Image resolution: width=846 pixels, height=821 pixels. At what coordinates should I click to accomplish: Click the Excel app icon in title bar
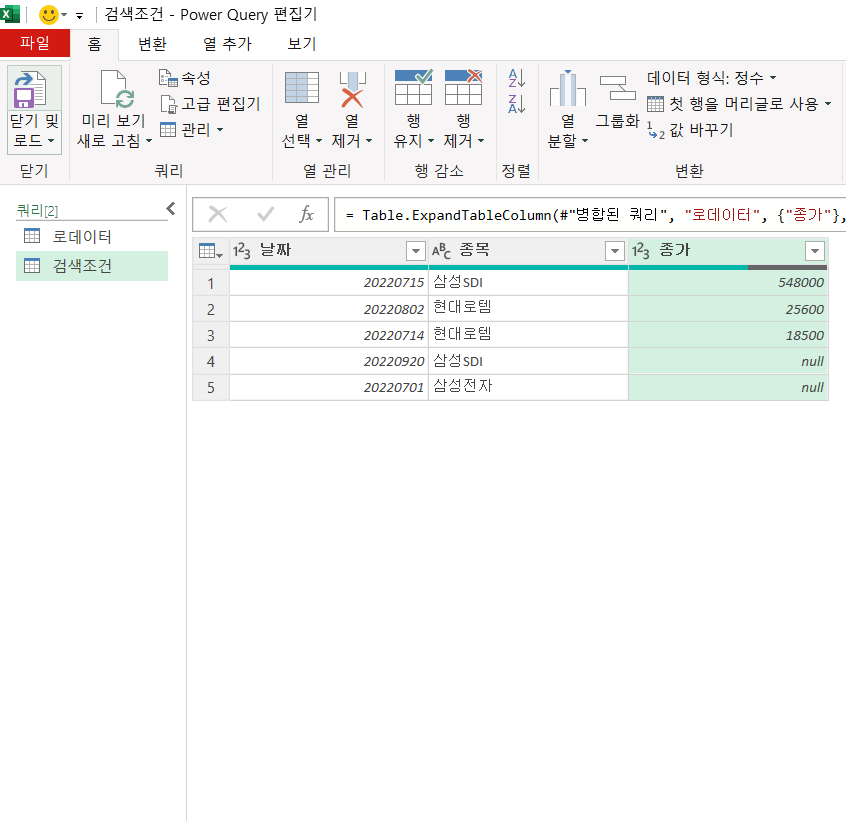click(10, 14)
